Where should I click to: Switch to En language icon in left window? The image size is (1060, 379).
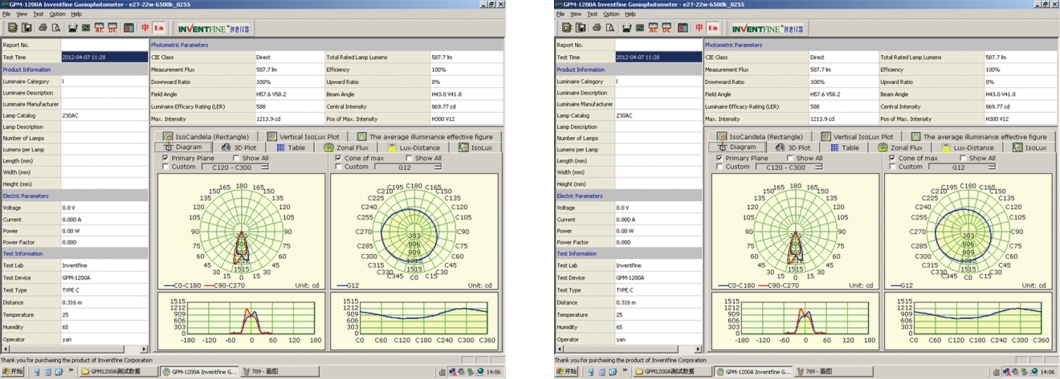(159, 28)
